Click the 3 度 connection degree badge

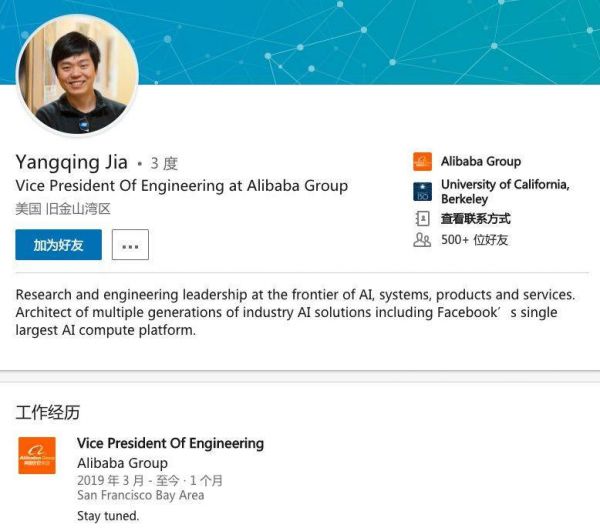click(x=164, y=163)
